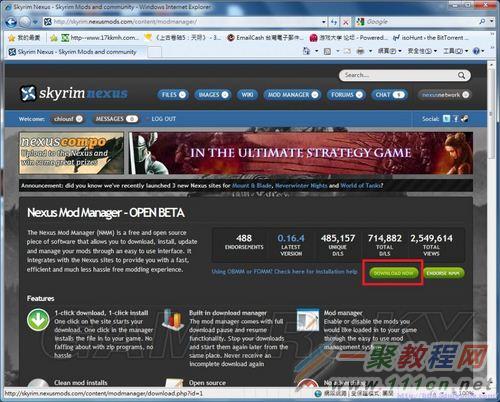This screenshot has height=402, width=500.
Task: Open the CHAT nav item
Action: click(x=390, y=95)
